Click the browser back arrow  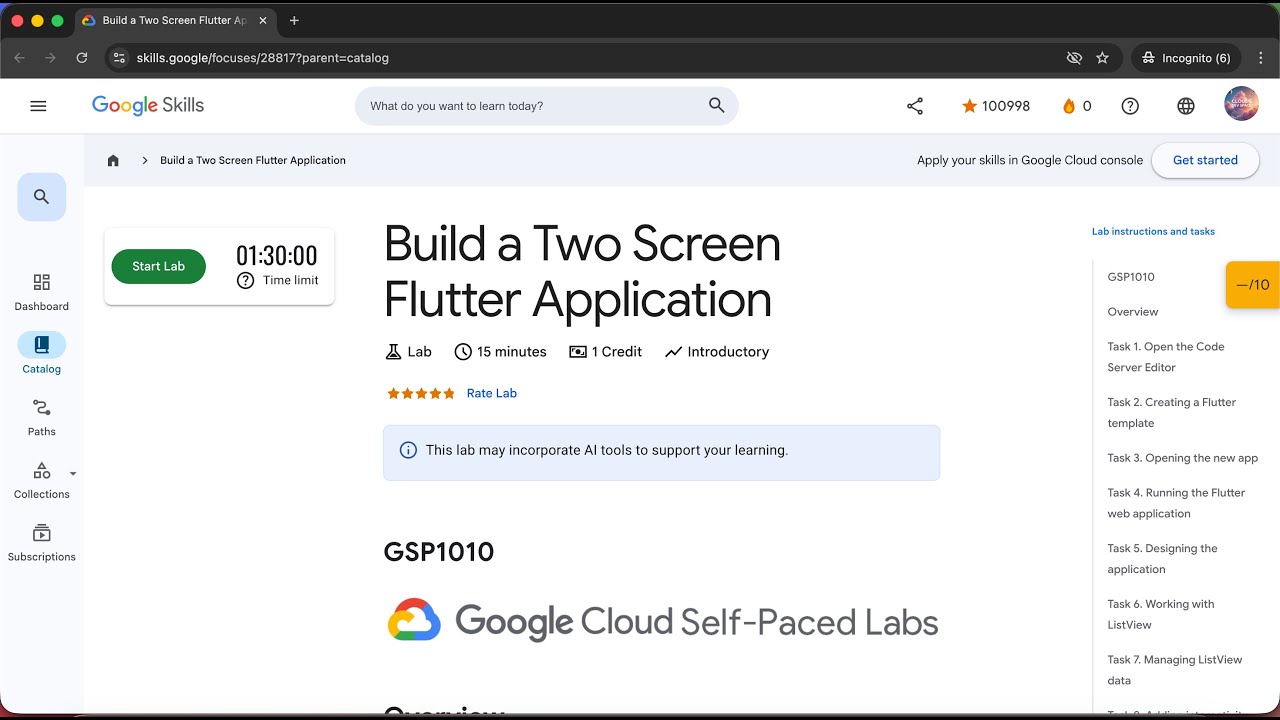19,58
